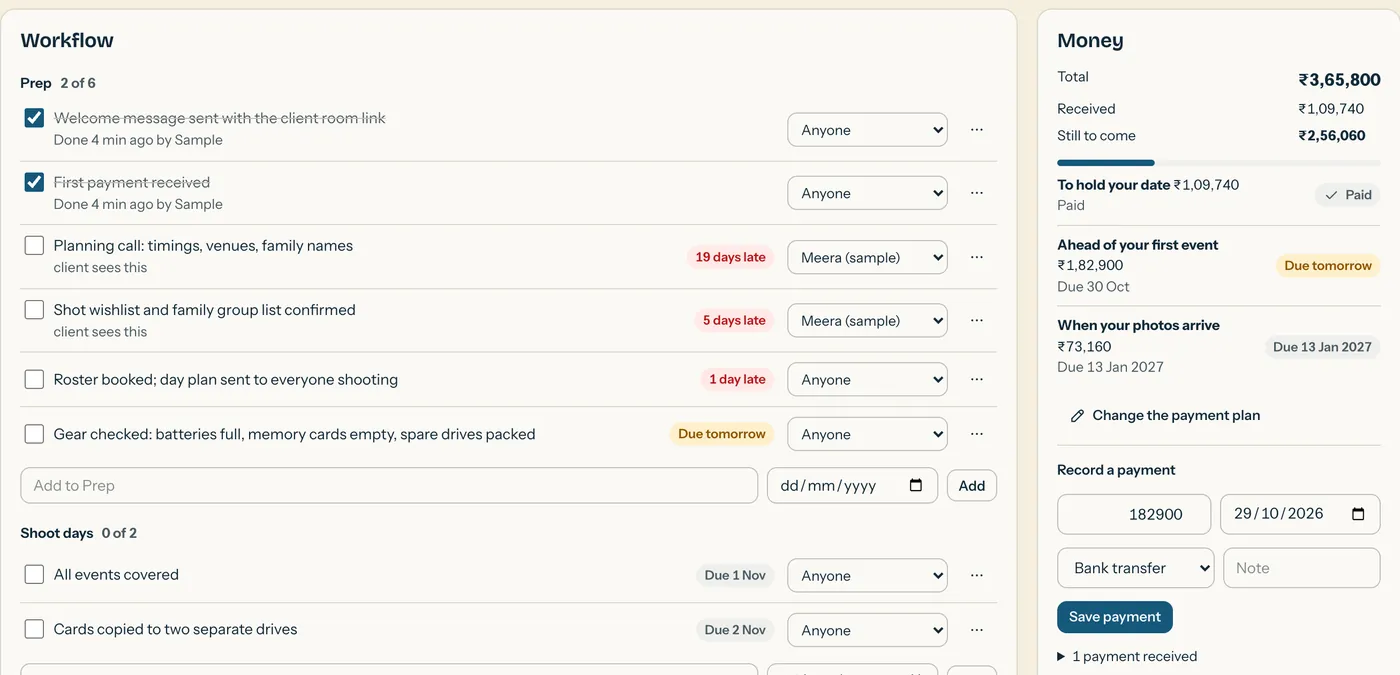Click the Due 13 Jan 2027 badge

[x=1322, y=347]
